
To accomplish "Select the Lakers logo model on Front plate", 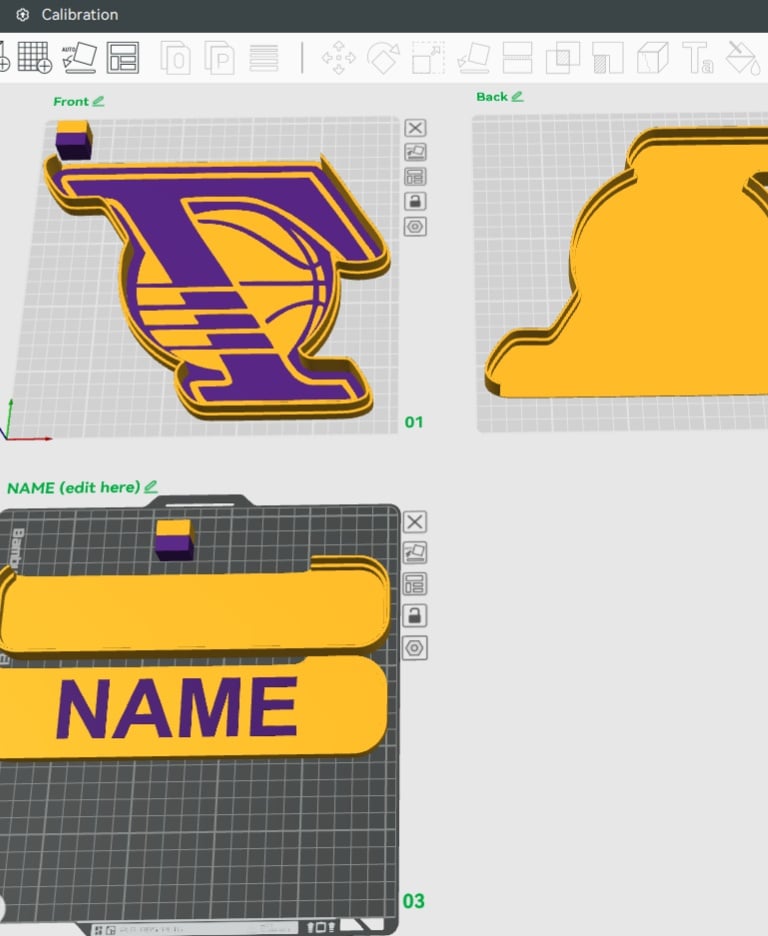I will click(x=218, y=287).
